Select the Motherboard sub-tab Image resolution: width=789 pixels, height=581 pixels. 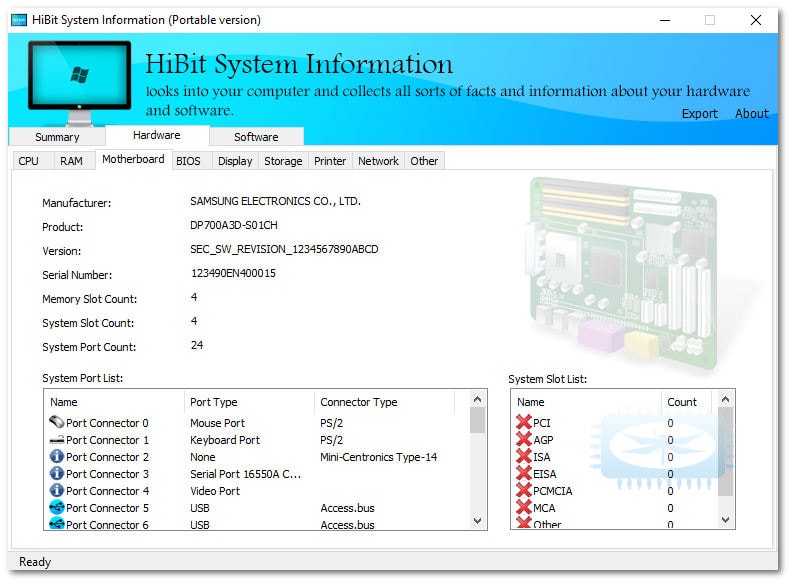pyautogui.click(x=133, y=159)
